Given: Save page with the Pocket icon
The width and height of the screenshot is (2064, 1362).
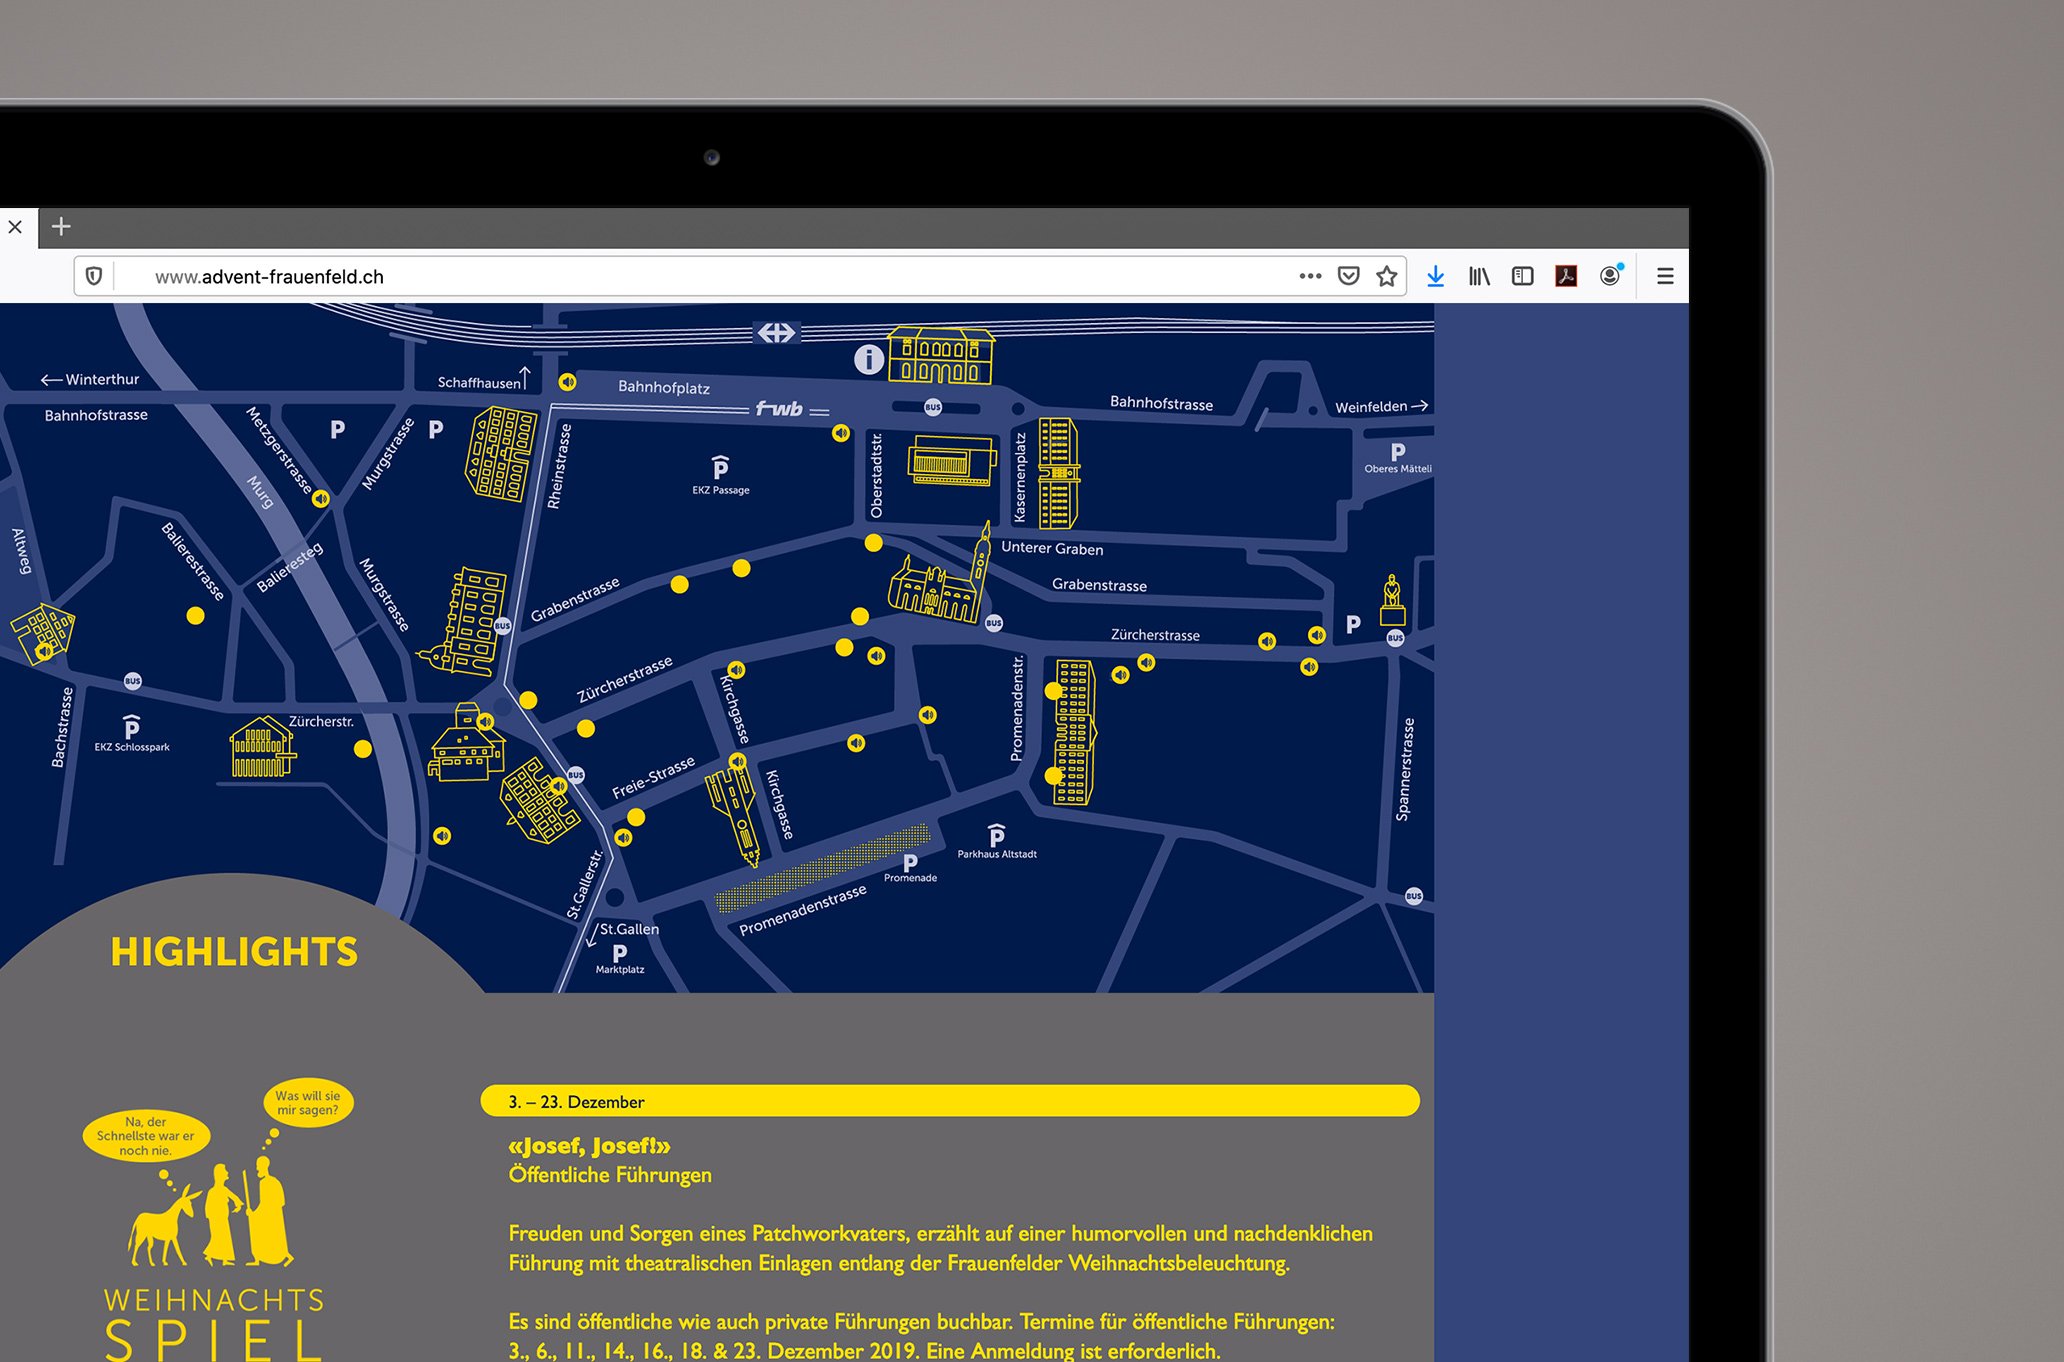Looking at the screenshot, I should (x=1348, y=276).
